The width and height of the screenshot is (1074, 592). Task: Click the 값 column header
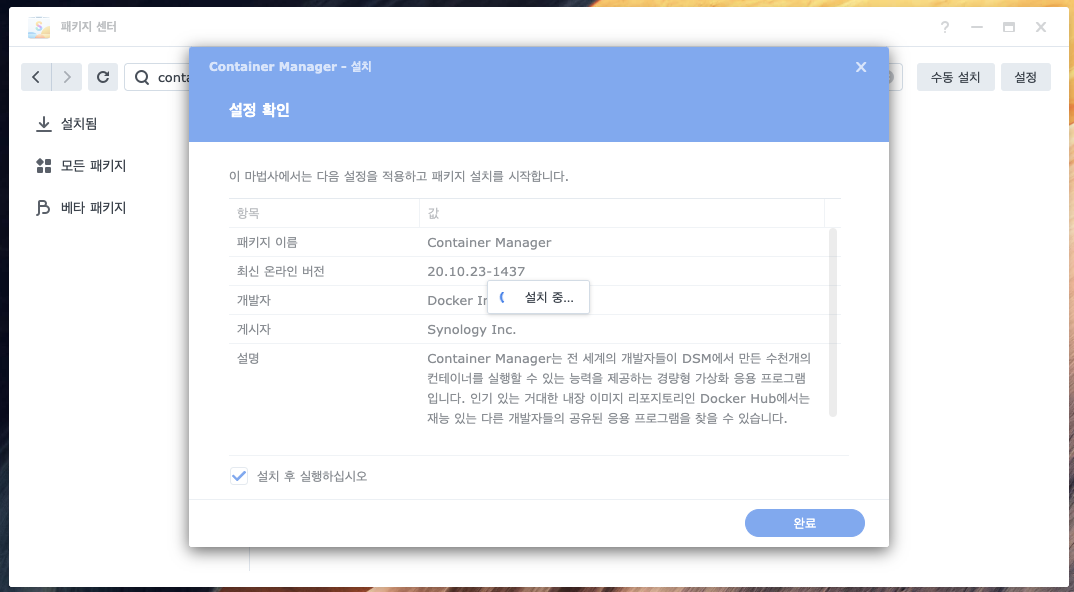[622, 213]
